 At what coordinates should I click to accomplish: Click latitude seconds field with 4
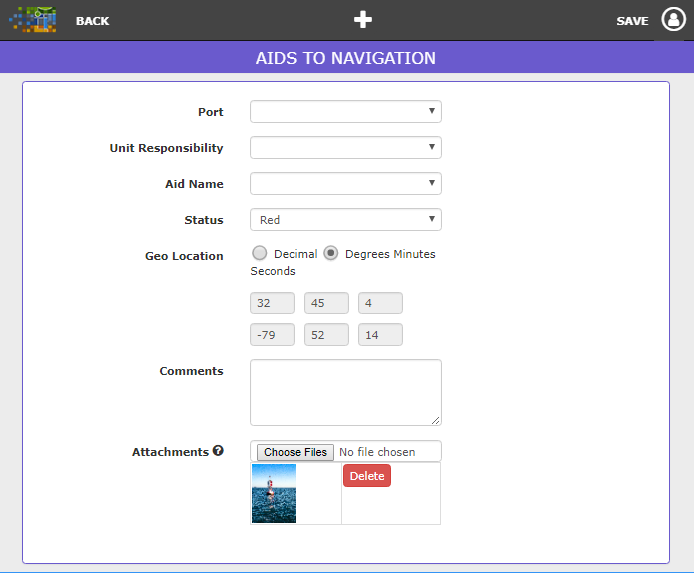[380, 303]
